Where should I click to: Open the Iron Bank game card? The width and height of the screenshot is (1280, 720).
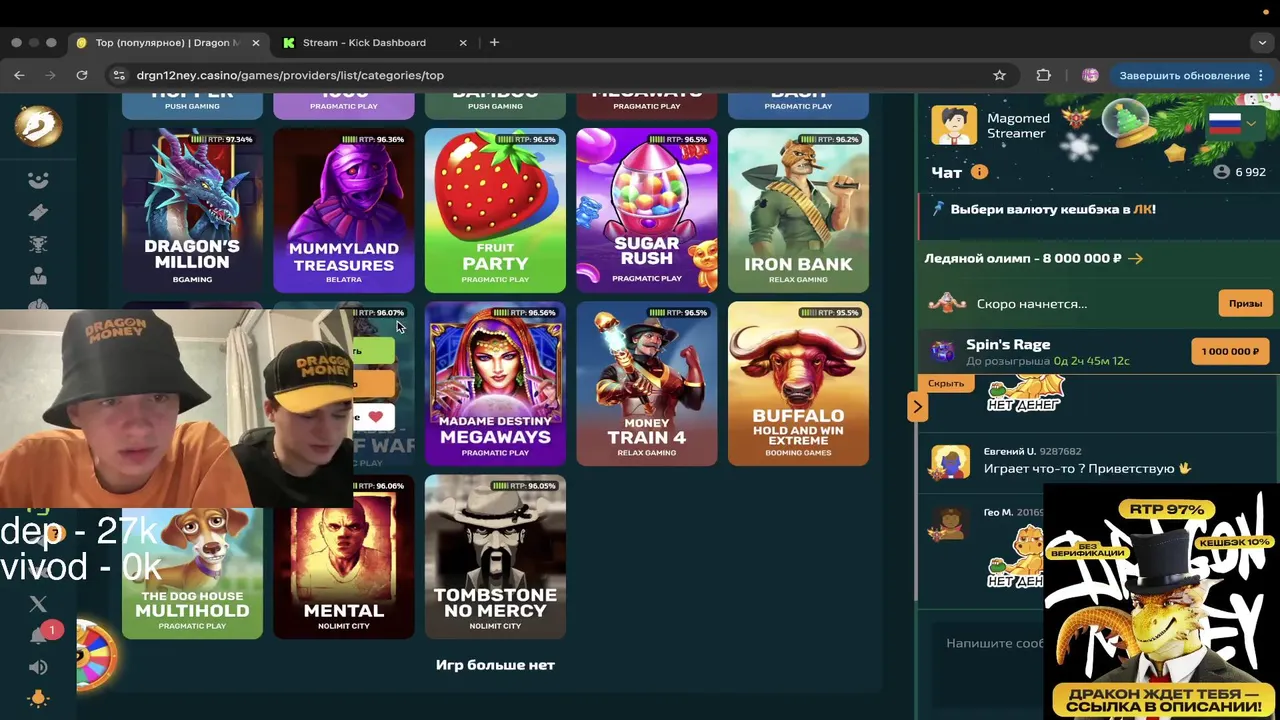tap(798, 210)
